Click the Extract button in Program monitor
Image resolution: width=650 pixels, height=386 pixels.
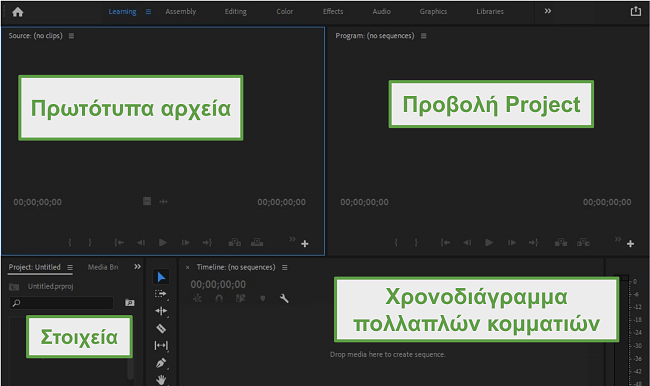tap(583, 242)
